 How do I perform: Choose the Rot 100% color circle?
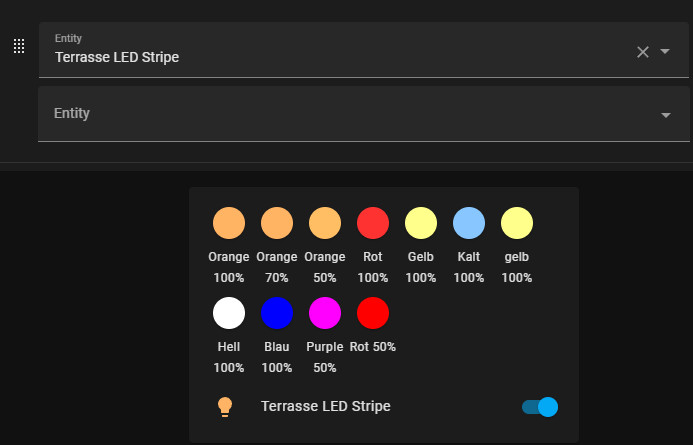click(x=373, y=223)
